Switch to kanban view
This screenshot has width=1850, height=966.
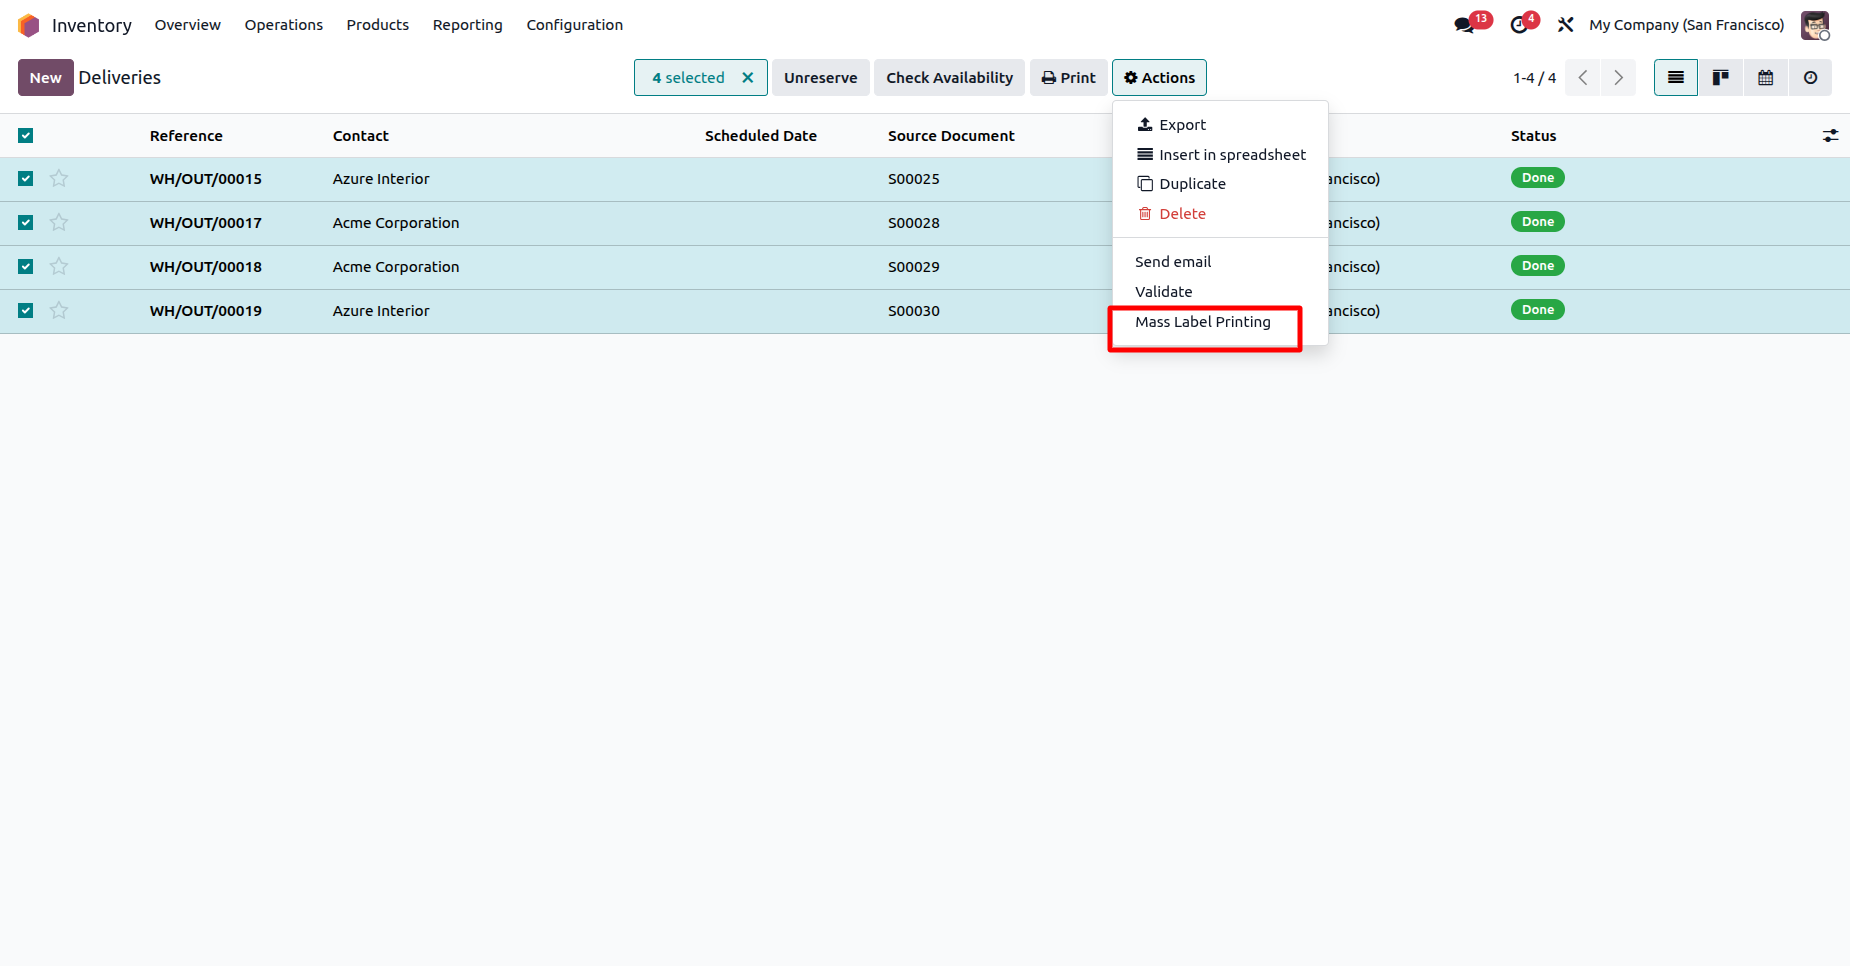(1721, 78)
